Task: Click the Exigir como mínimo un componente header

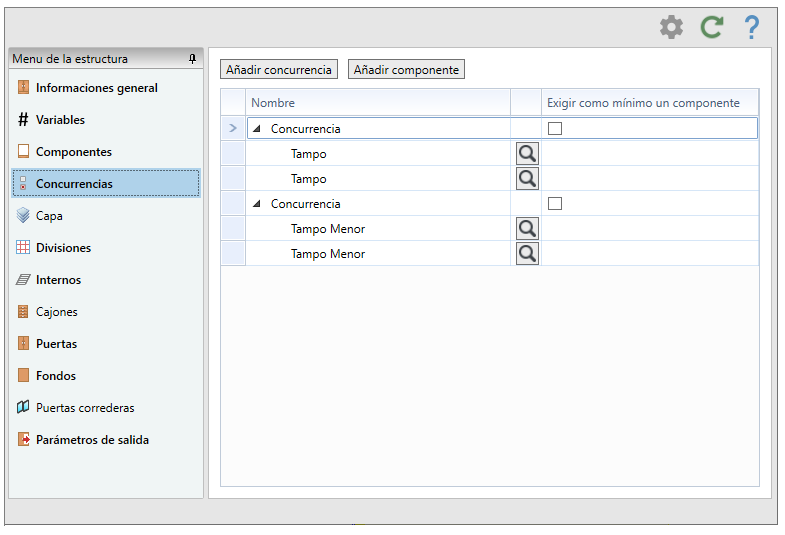Action: (x=650, y=103)
